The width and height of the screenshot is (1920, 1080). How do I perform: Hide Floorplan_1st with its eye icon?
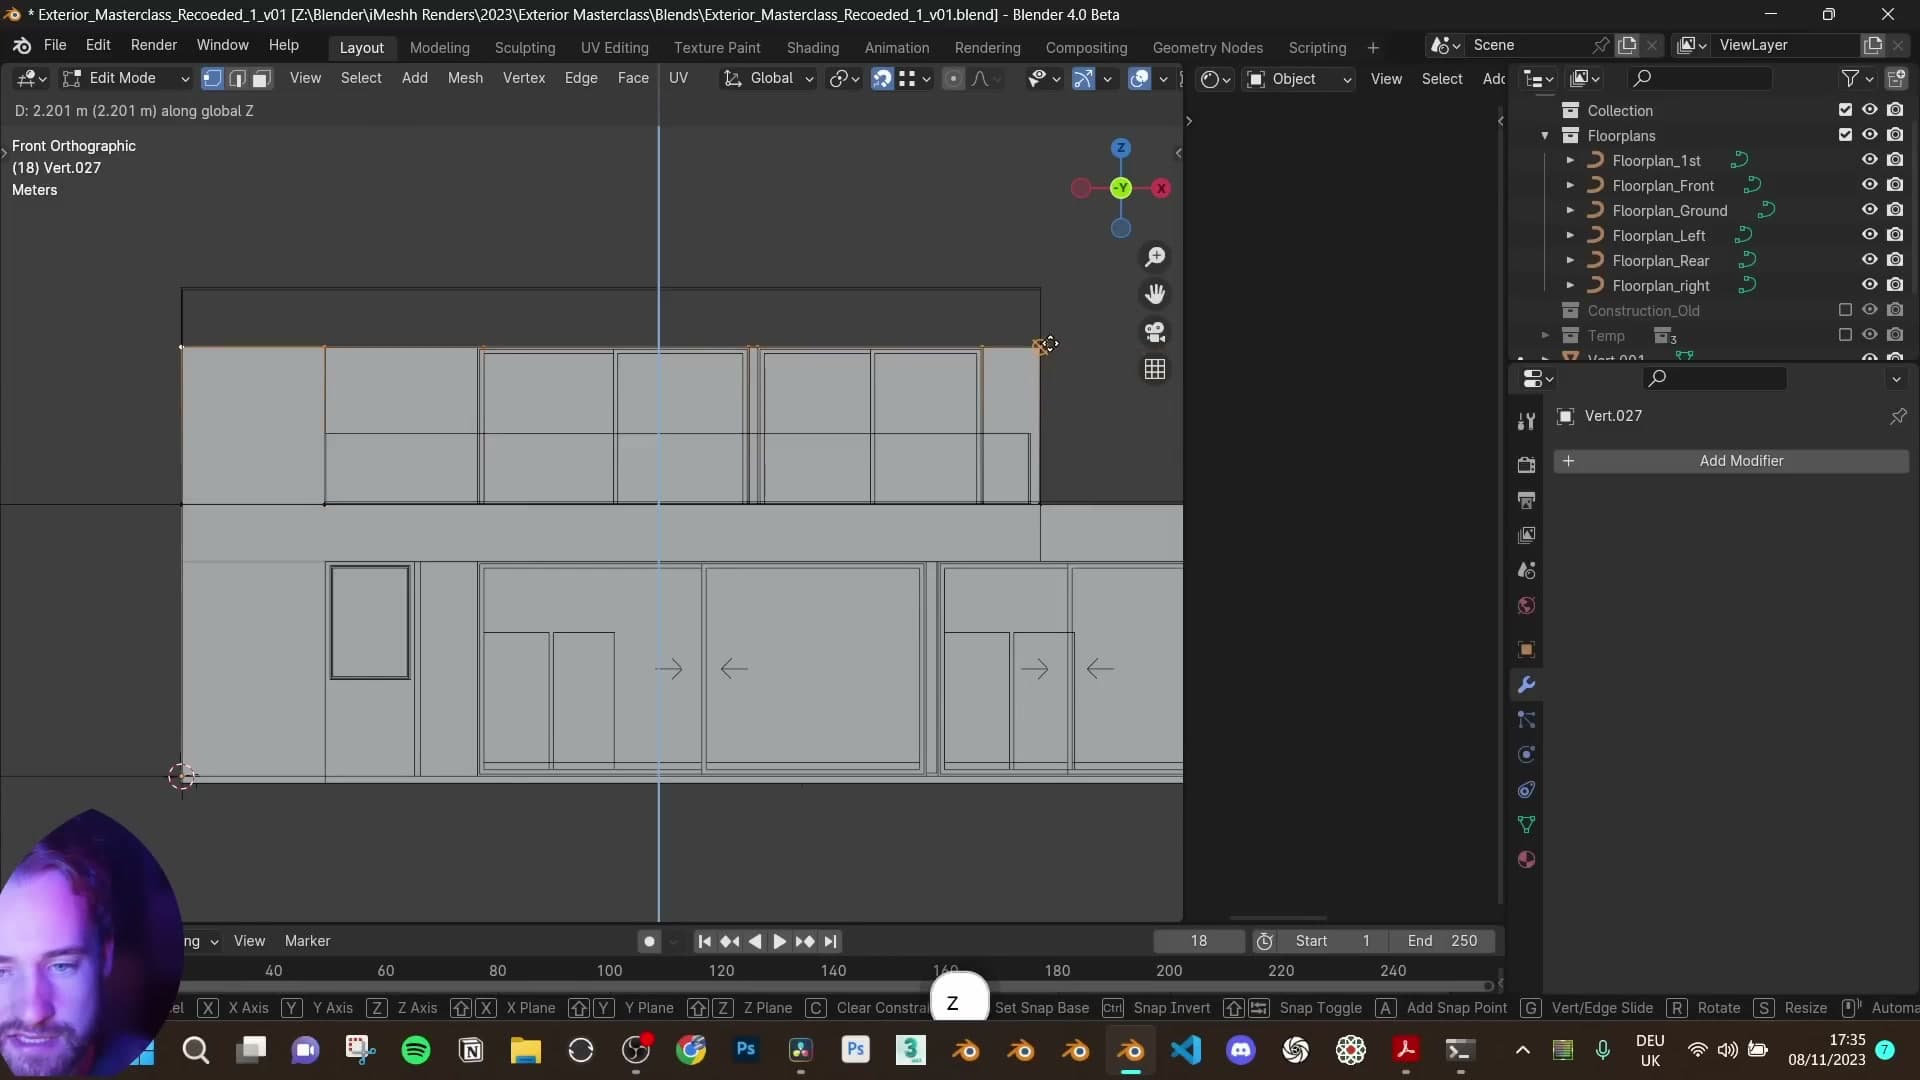coord(1869,160)
